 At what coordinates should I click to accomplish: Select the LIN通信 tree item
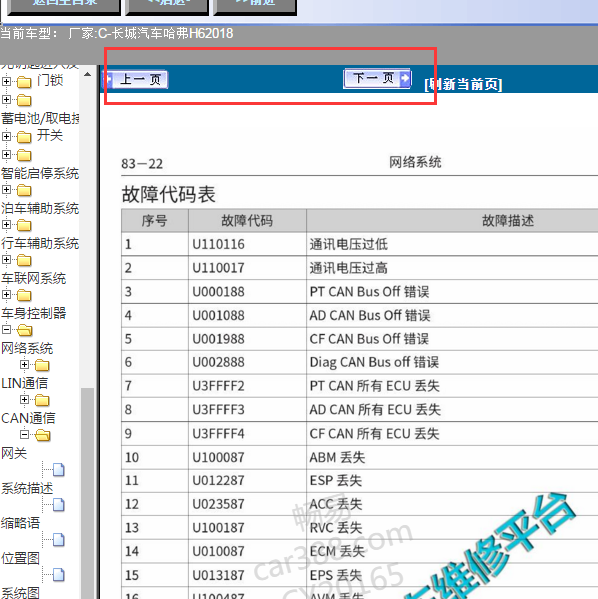(24, 383)
